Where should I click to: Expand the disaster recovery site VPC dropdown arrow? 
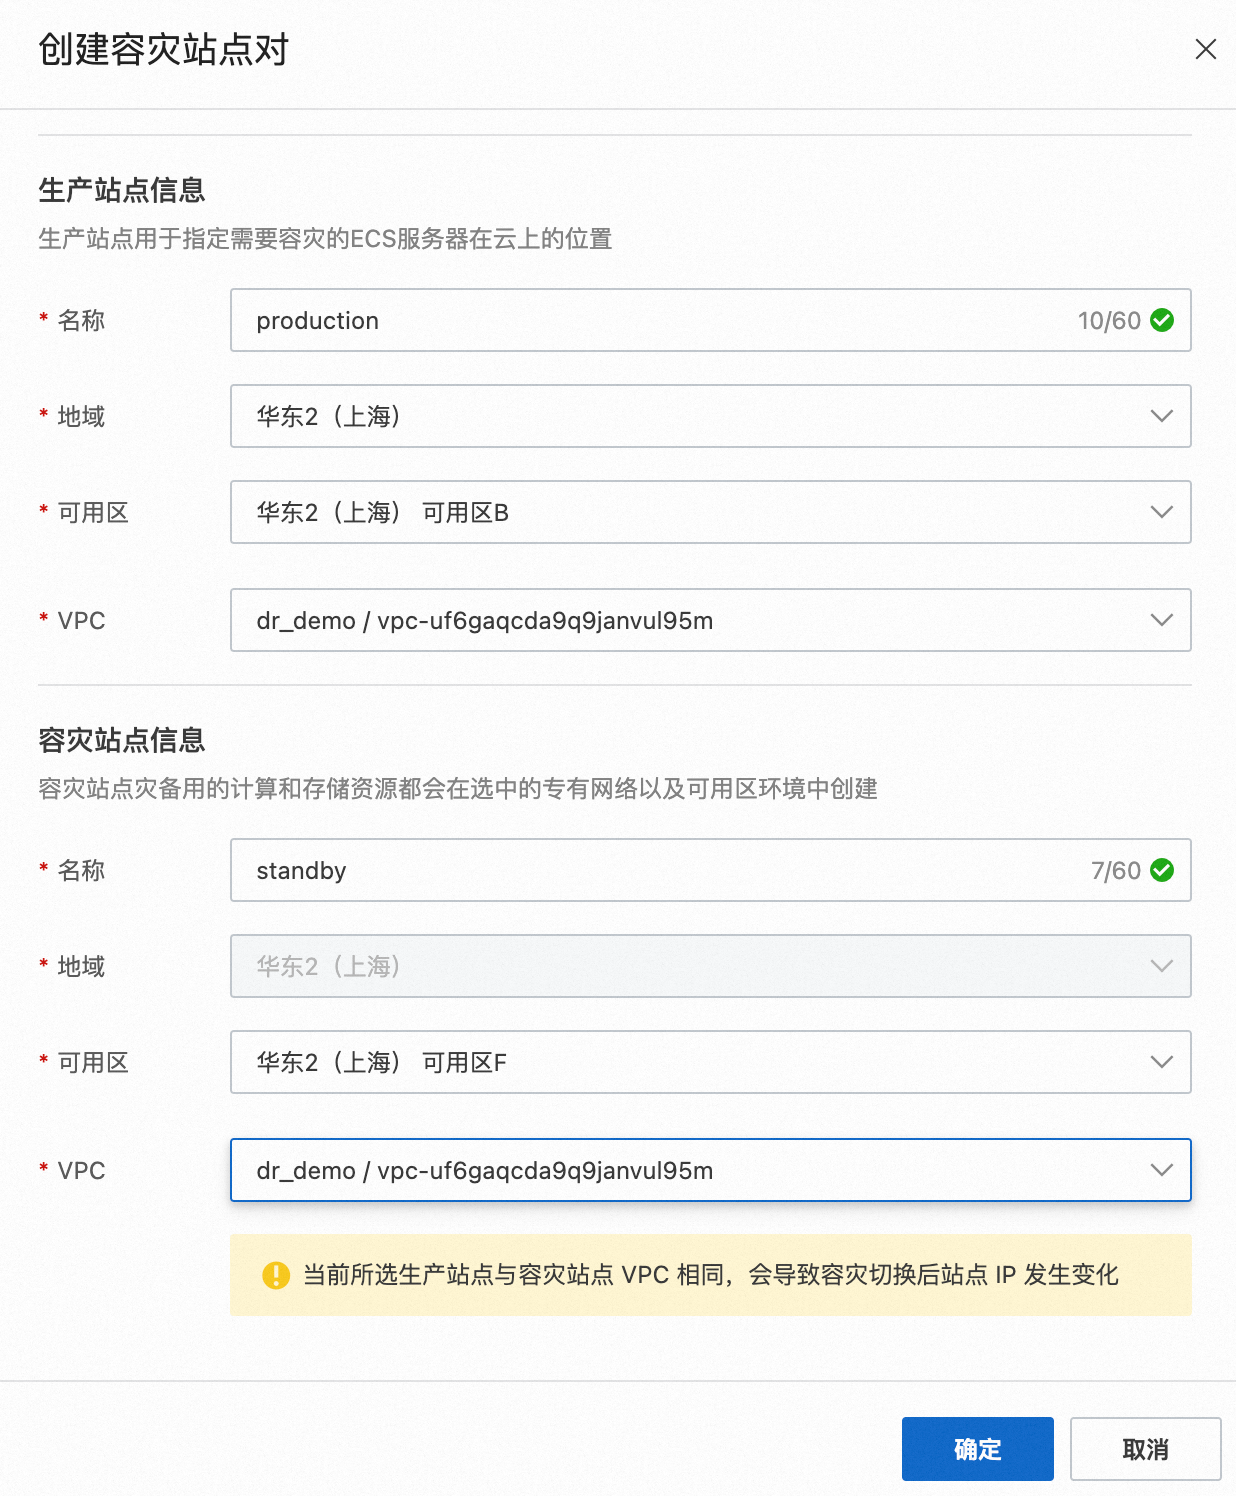pyautogui.click(x=1161, y=1170)
